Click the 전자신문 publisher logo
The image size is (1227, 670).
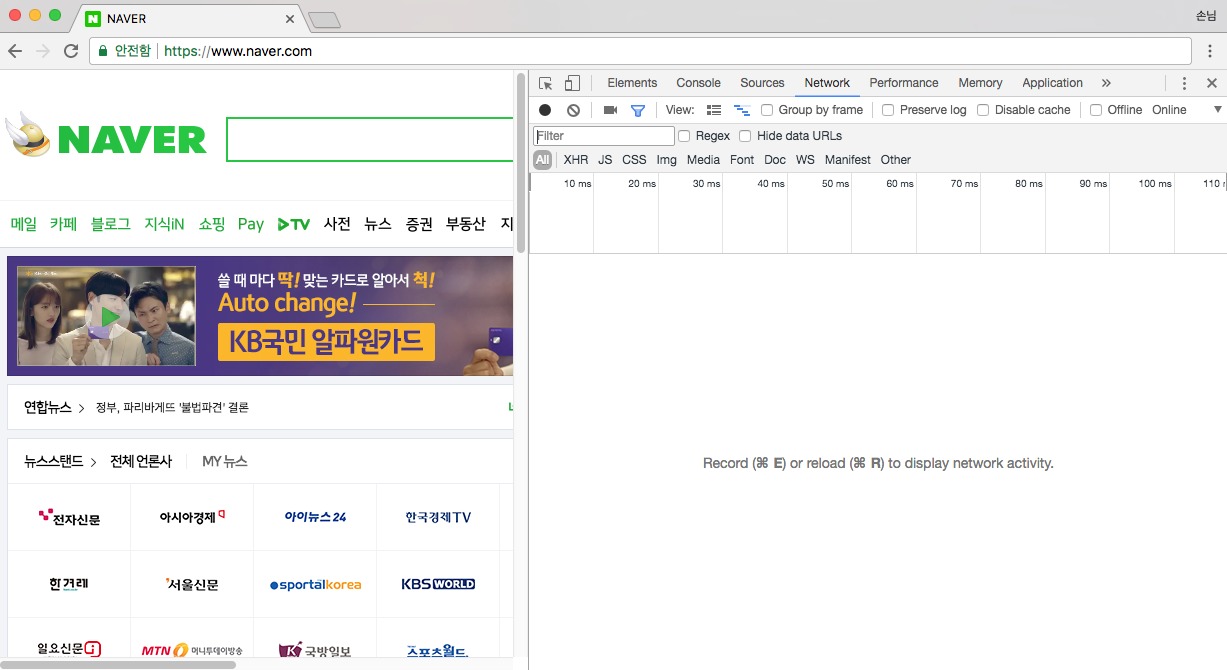pos(69,517)
